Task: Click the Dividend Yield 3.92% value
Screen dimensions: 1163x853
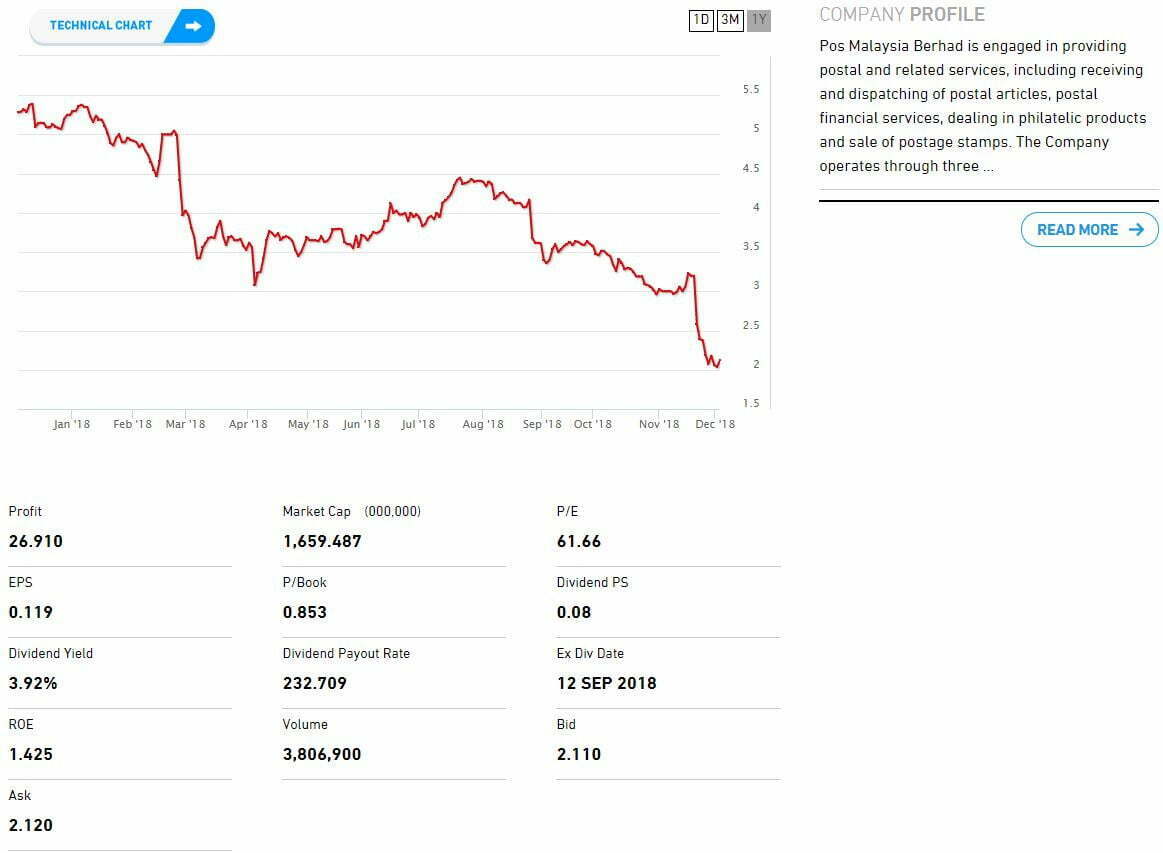Action: [33, 683]
